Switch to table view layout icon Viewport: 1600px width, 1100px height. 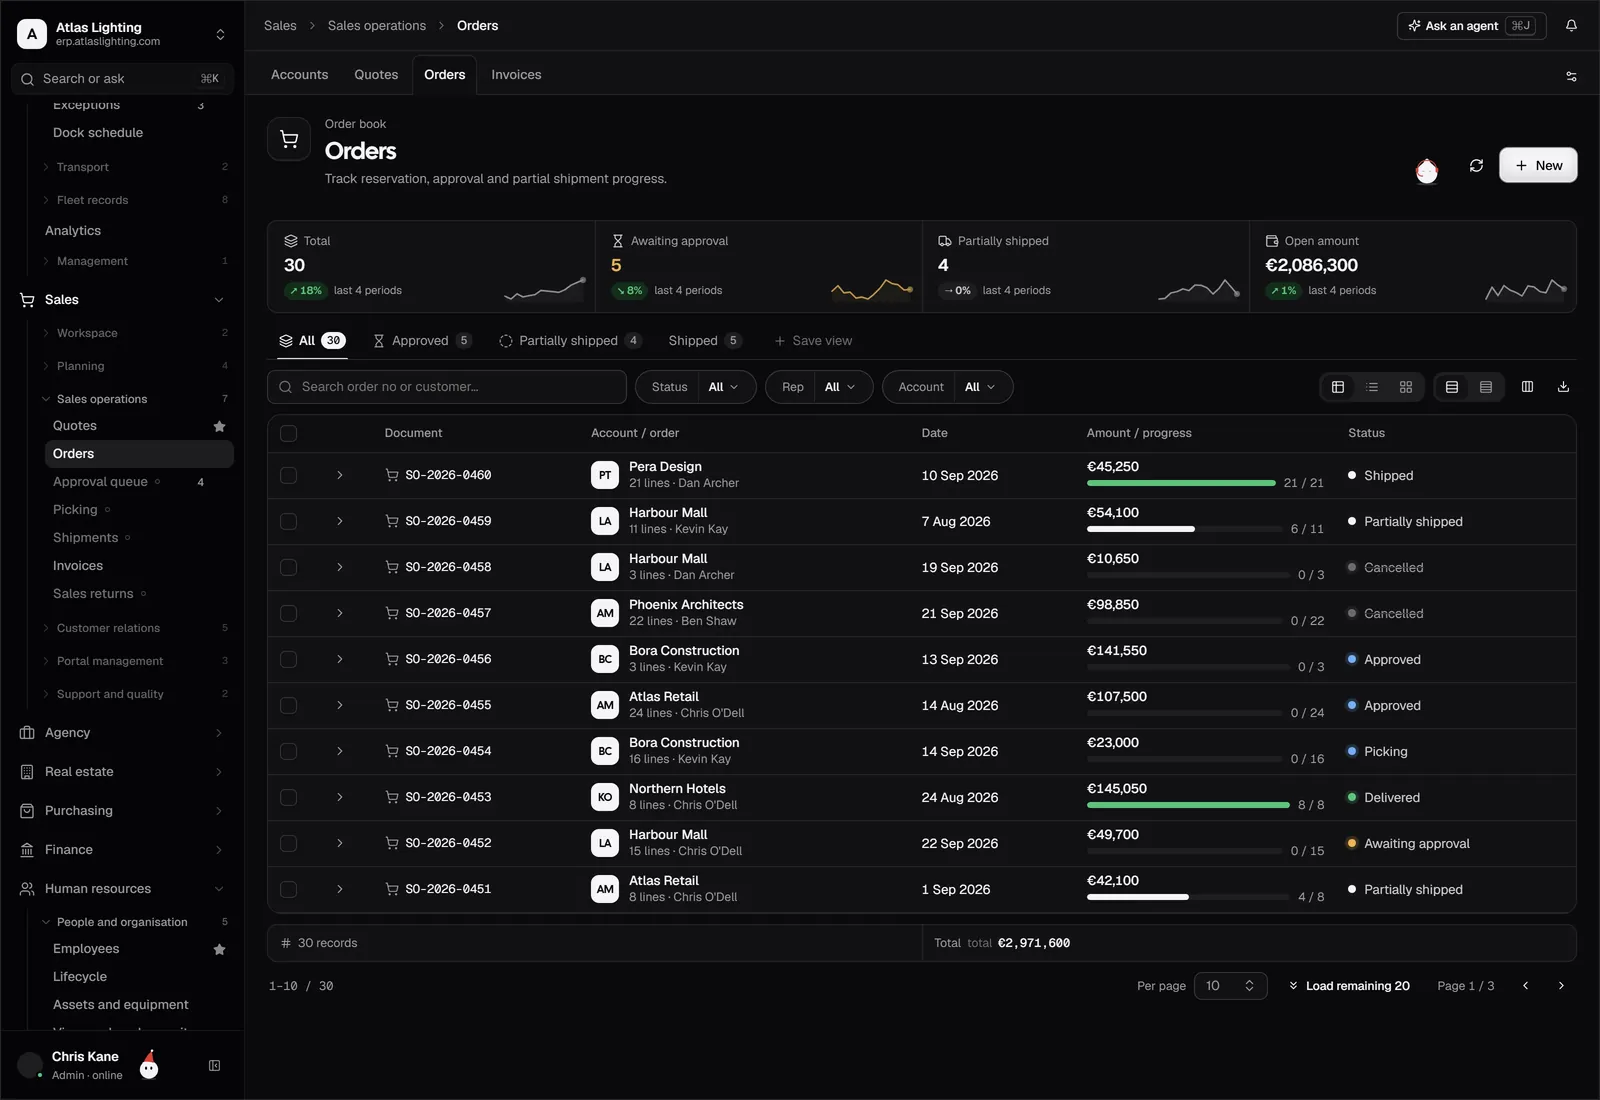point(1338,387)
